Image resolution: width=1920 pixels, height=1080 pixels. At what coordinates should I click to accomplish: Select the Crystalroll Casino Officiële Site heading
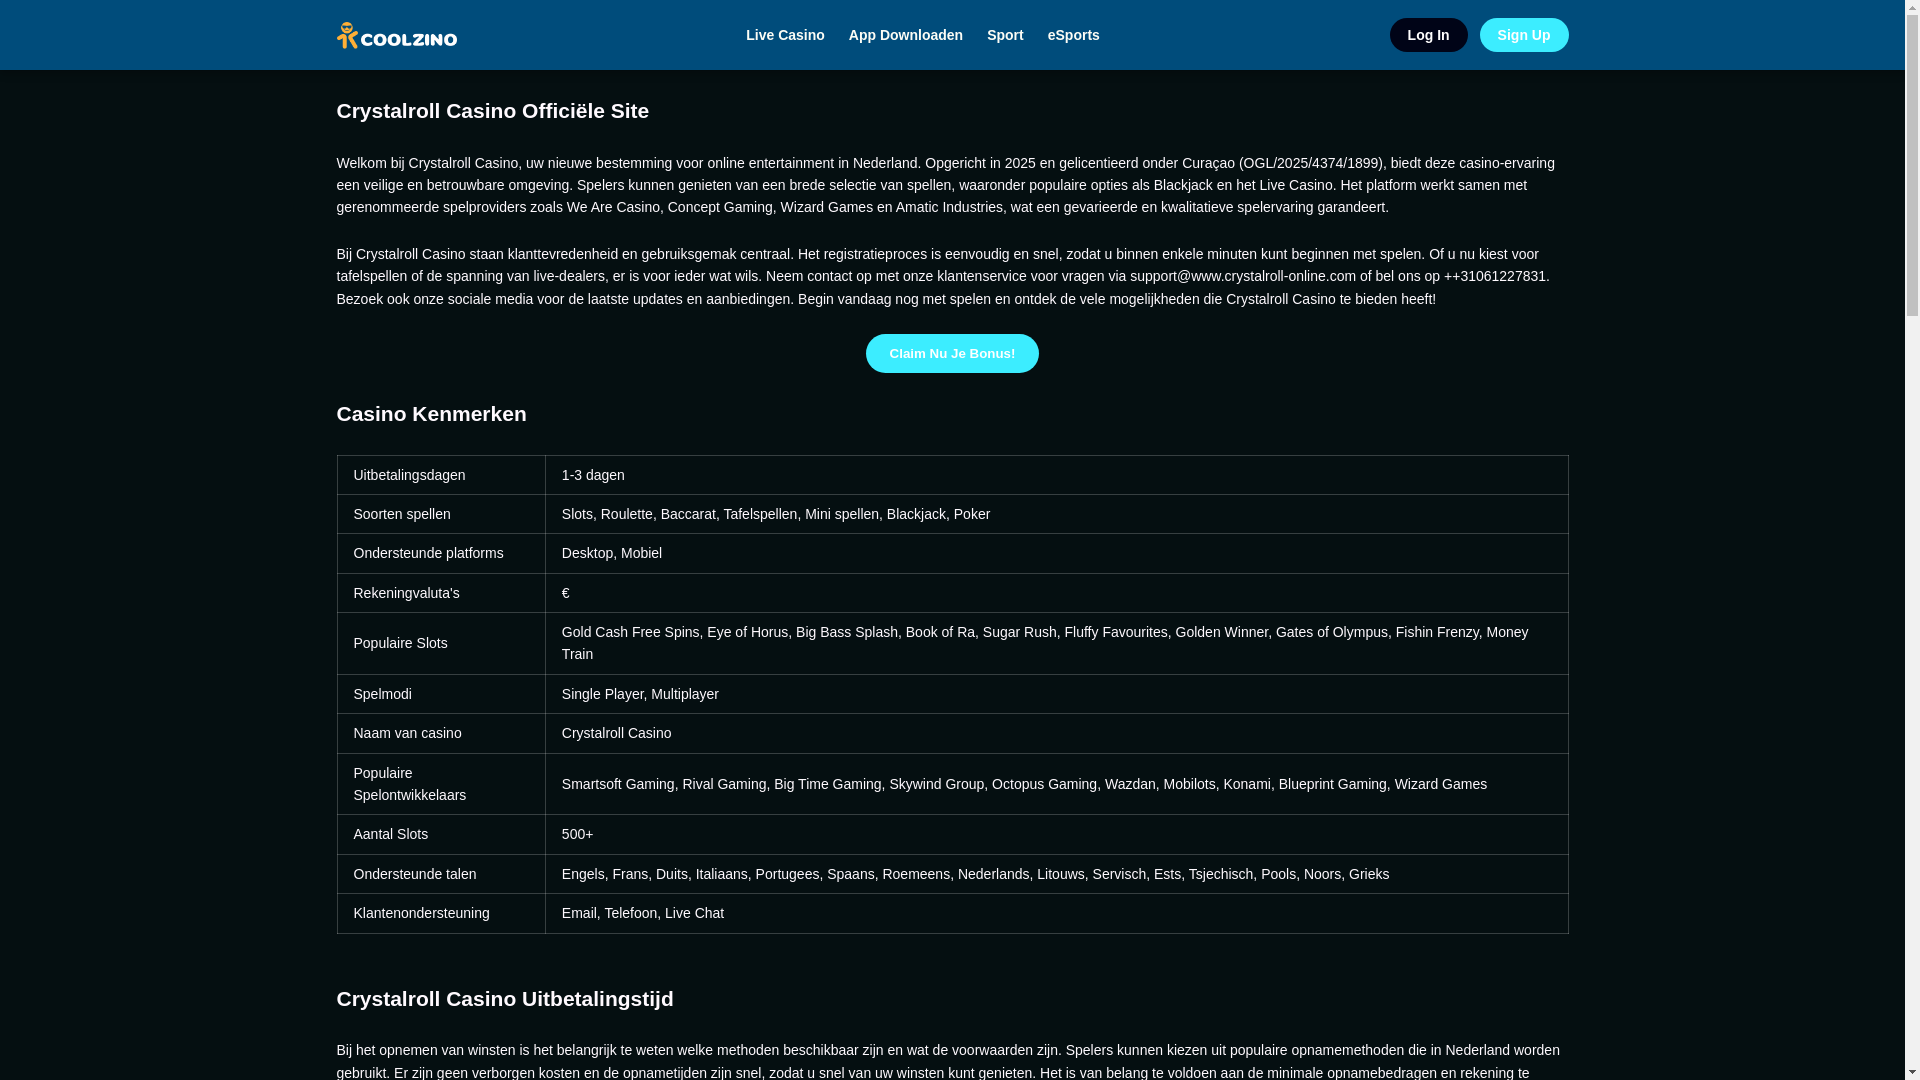(x=492, y=111)
